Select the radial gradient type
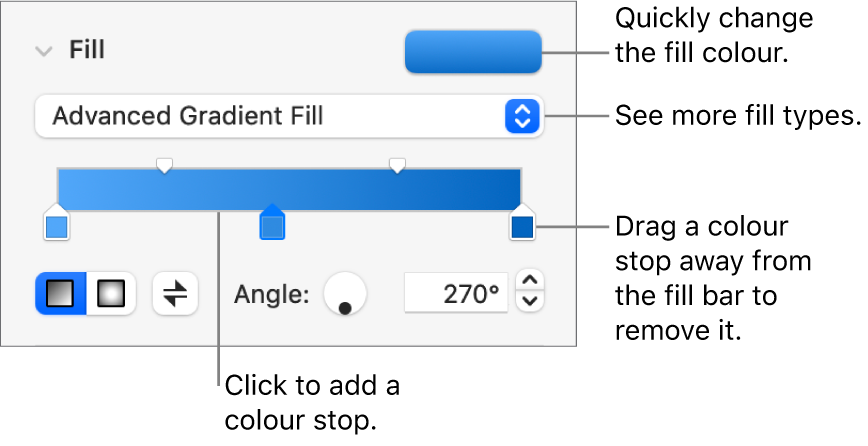 pos(110,295)
